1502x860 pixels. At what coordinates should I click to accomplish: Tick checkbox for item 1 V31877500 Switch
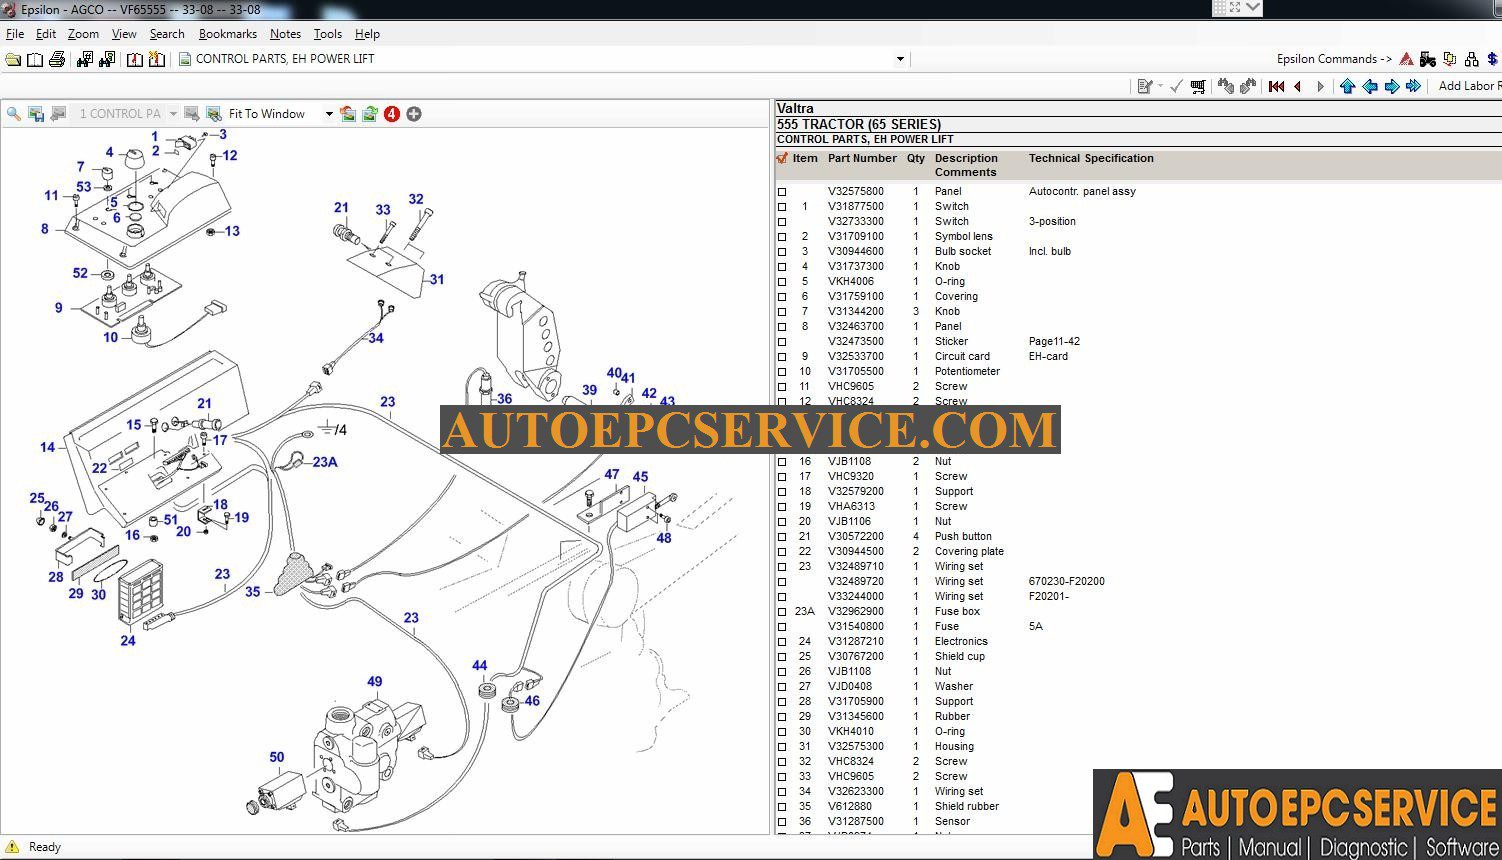pos(782,207)
